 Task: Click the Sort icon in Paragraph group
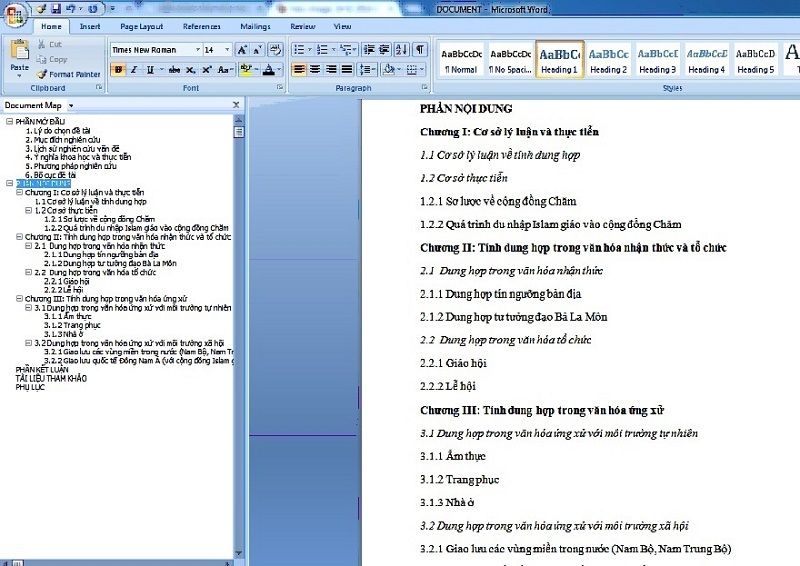[400, 49]
